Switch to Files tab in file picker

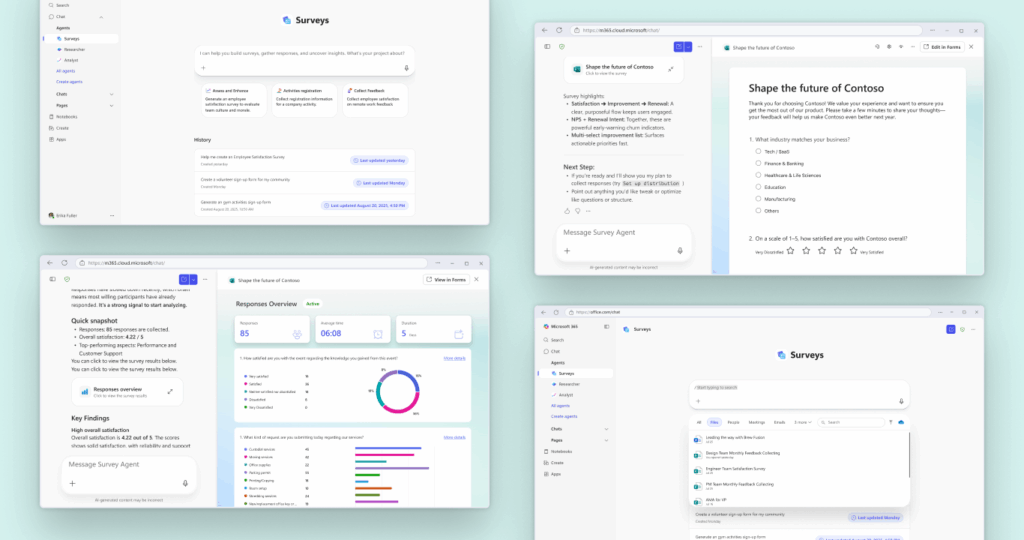pos(714,422)
